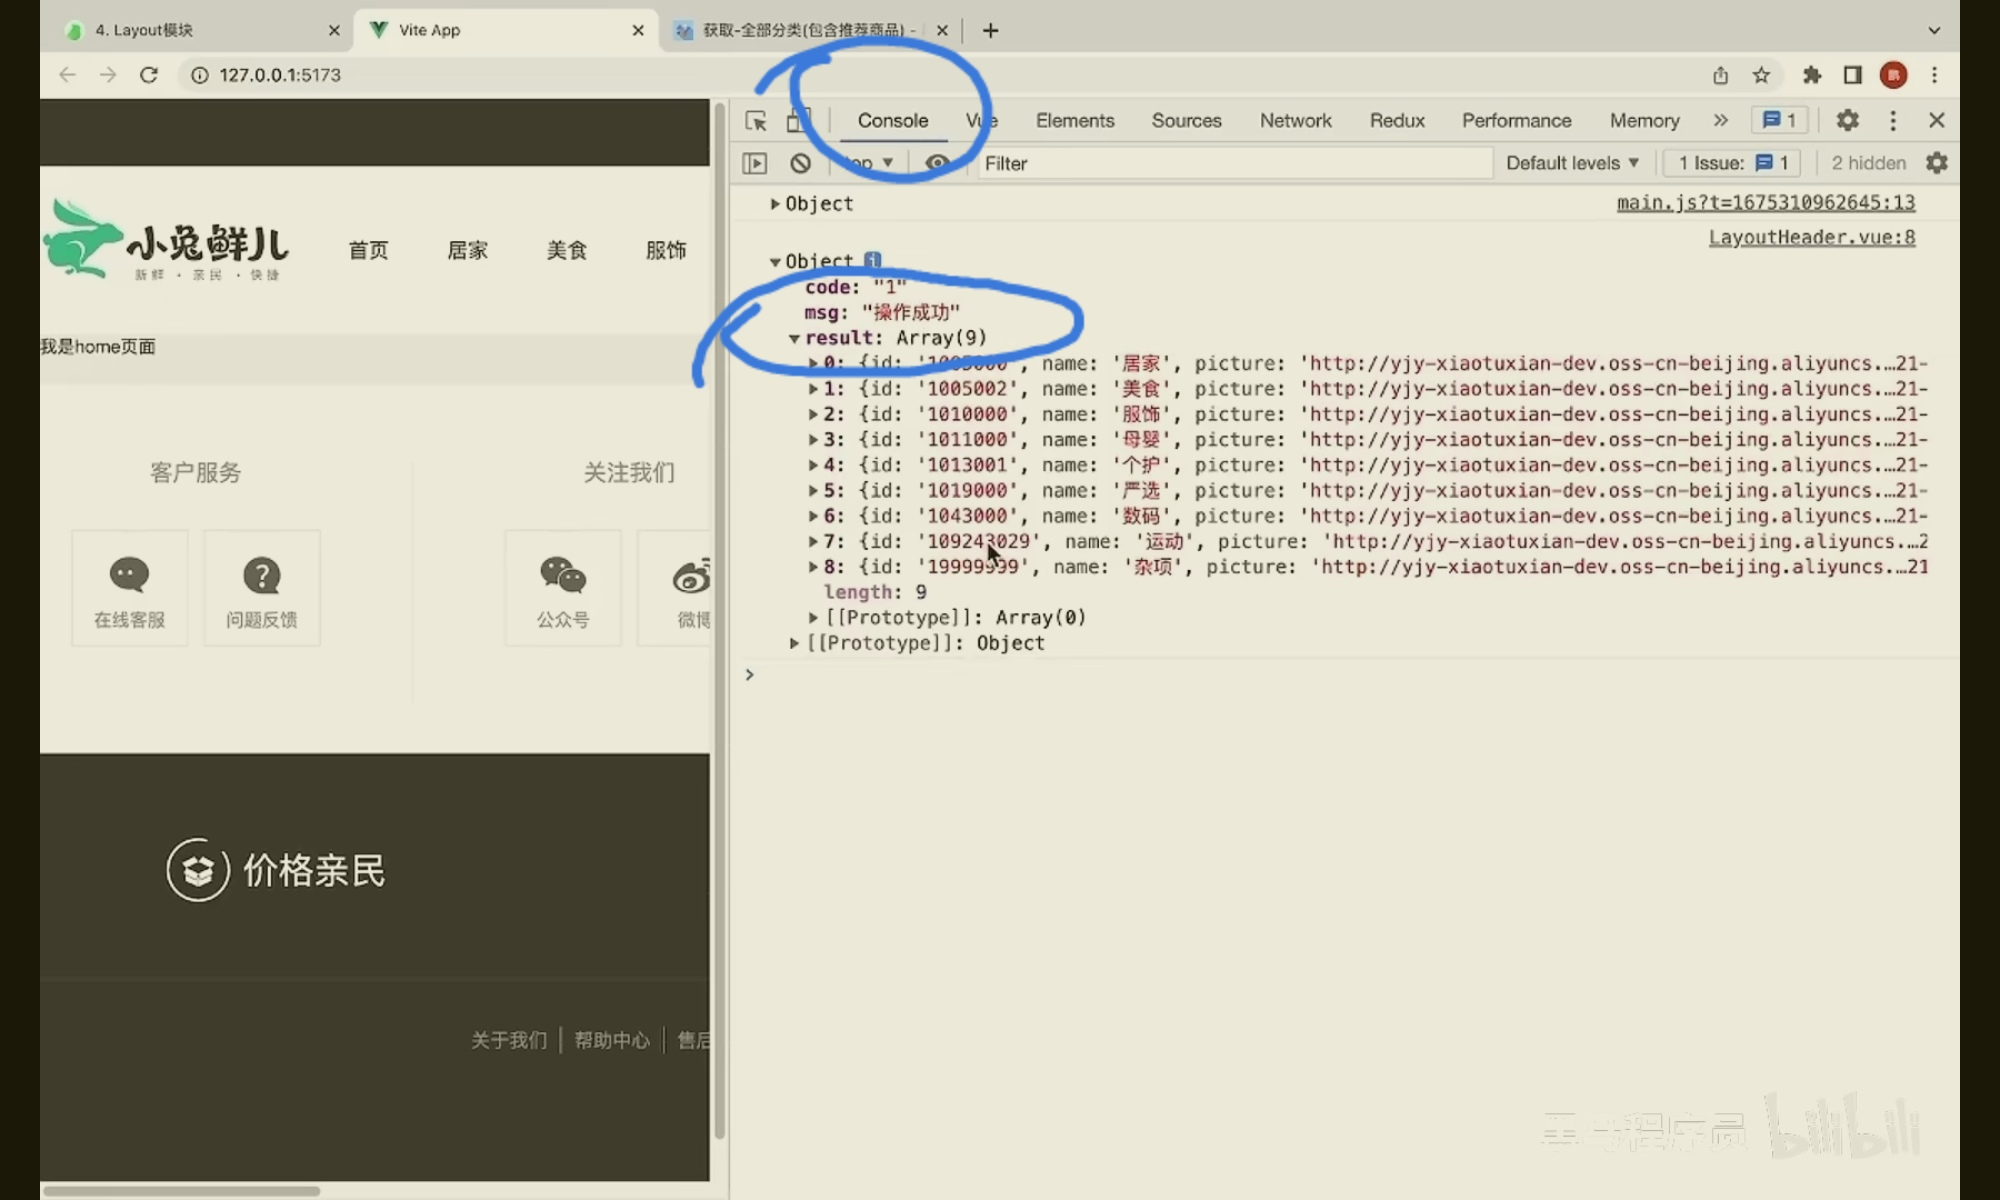Click the inspect element picker icon

(756, 121)
